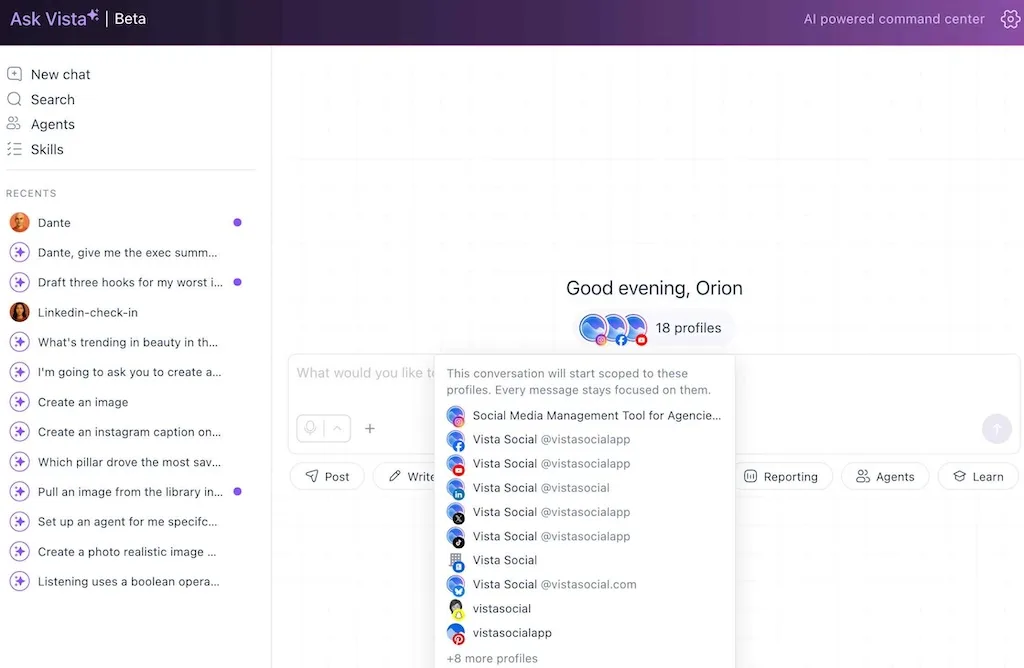Click the sparkle icon beside 'Create an image'

[x=20, y=402]
